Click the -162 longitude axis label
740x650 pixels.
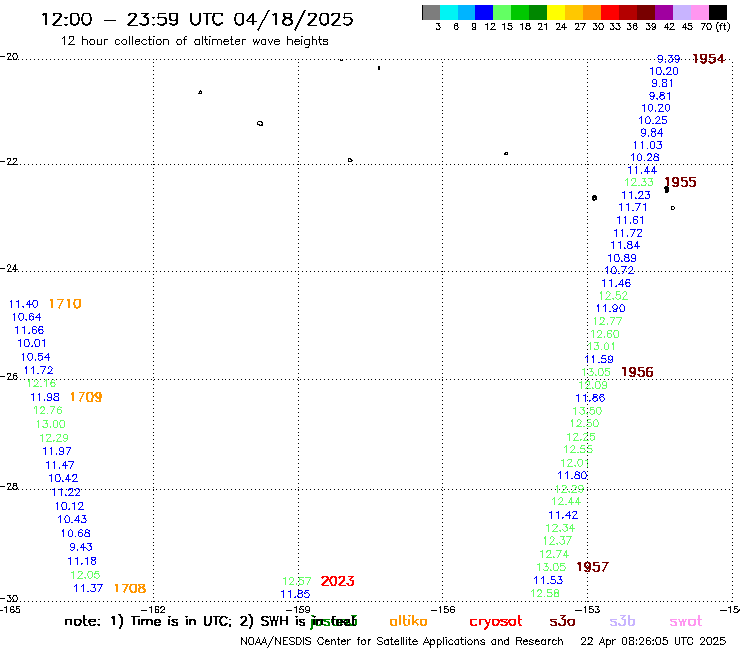(x=154, y=610)
